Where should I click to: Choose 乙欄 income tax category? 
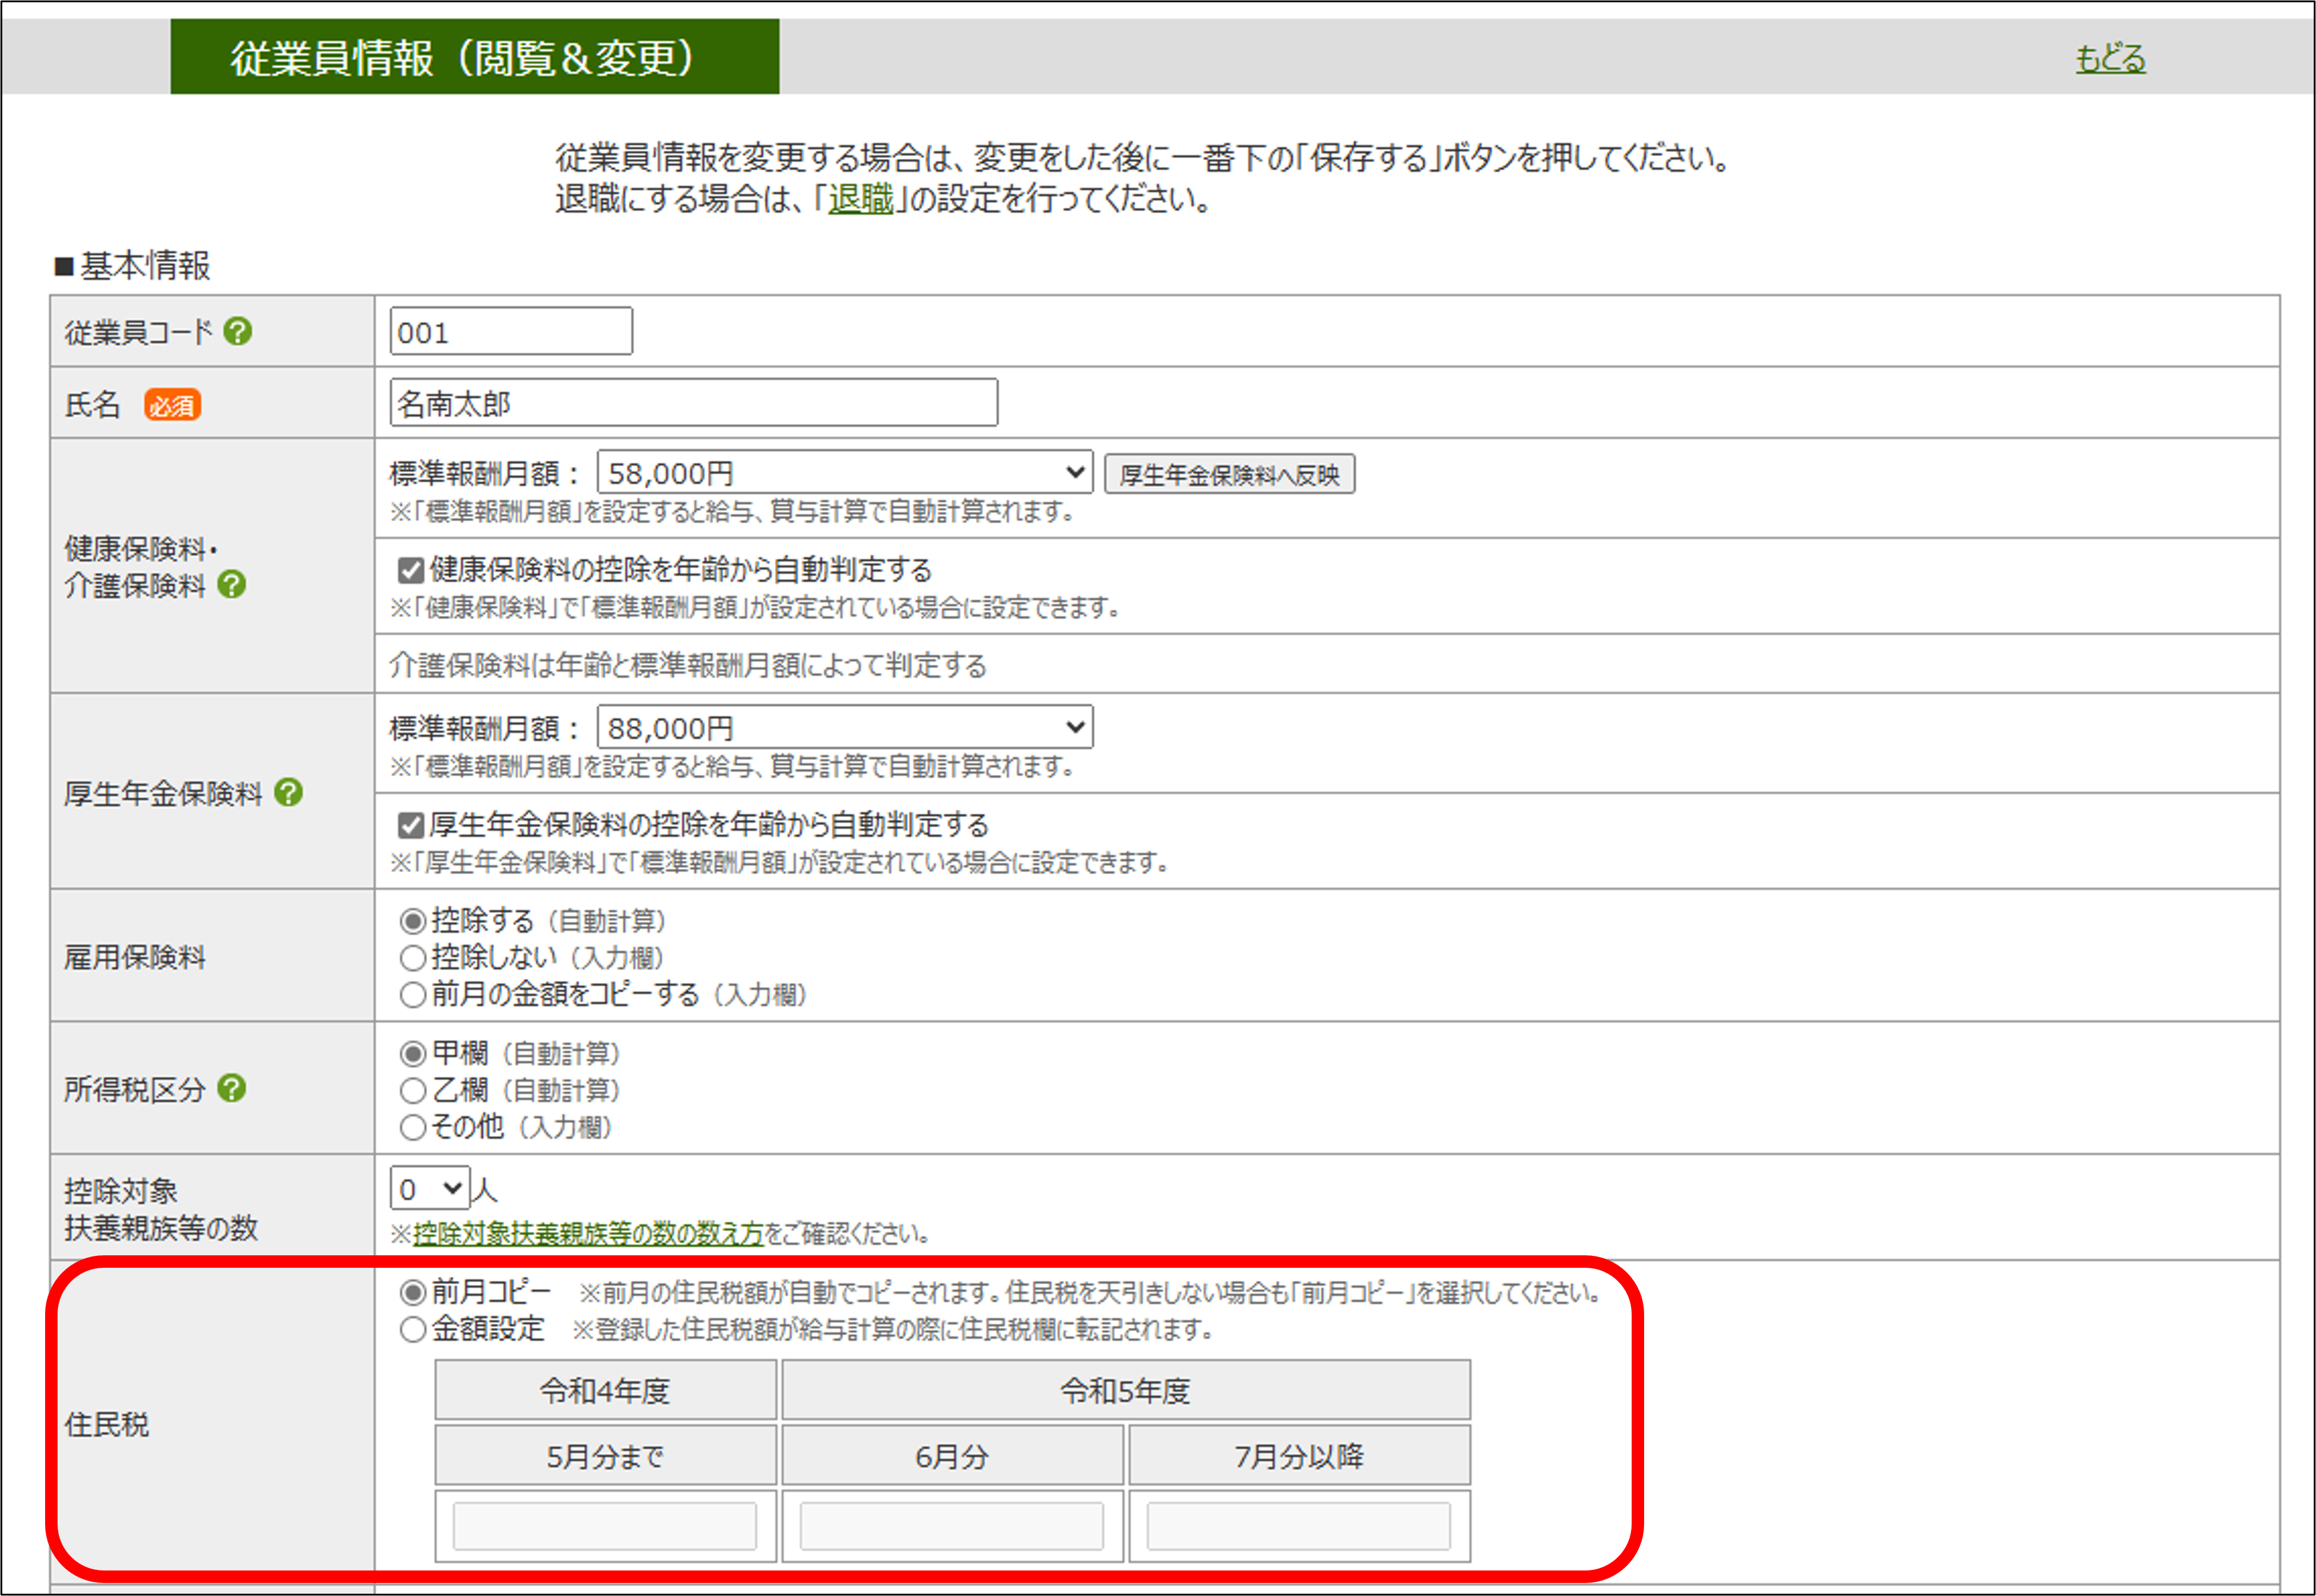click(412, 1090)
